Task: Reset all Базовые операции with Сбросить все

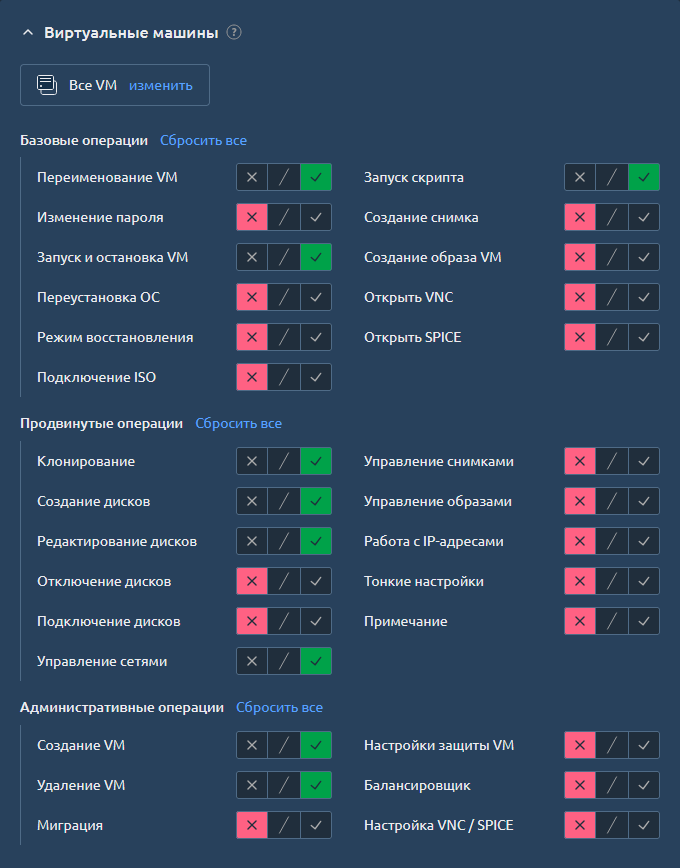Action: pyautogui.click(x=203, y=141)
